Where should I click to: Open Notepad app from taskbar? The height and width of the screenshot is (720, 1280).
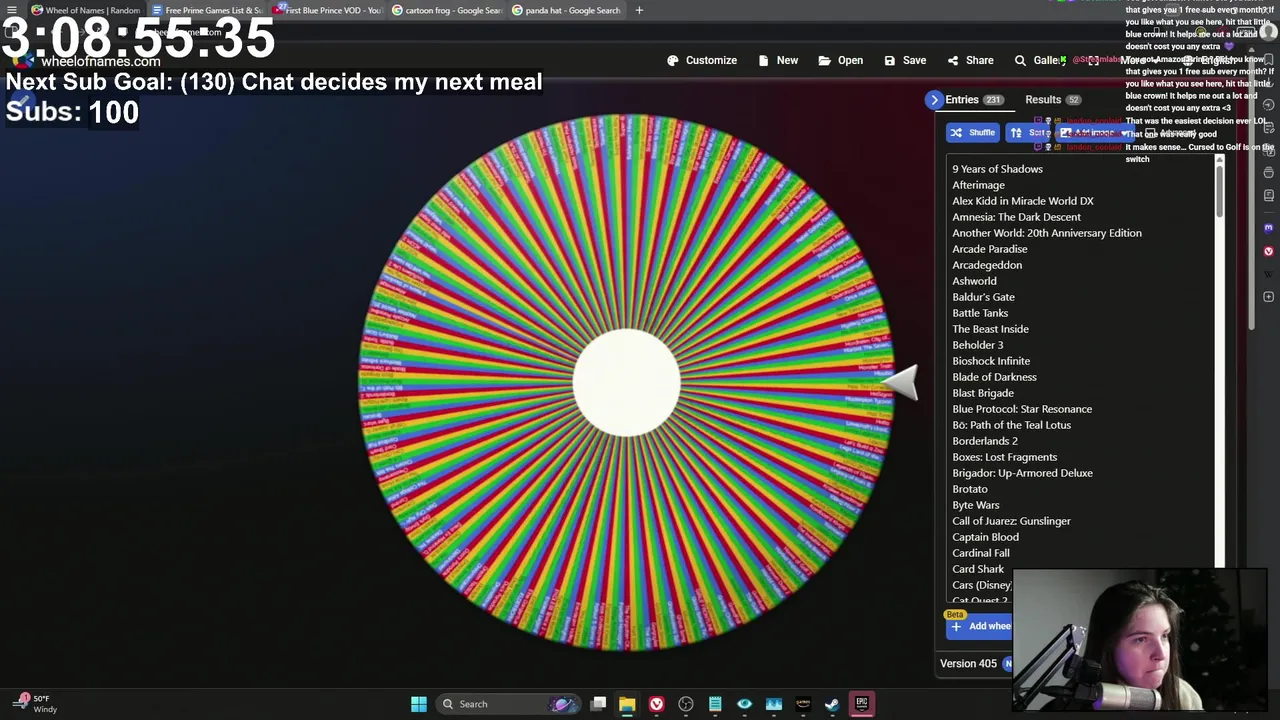tap(715, 704)
